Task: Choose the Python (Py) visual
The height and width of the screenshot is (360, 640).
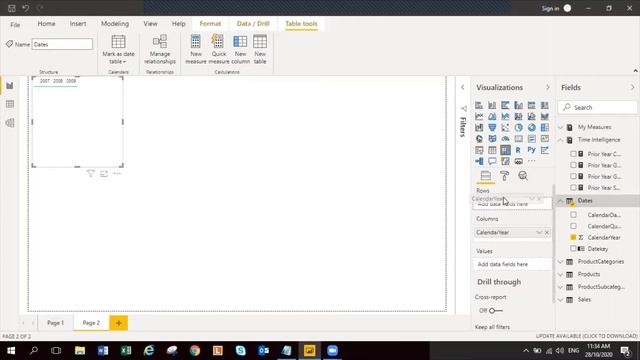Action: (531, 150)
